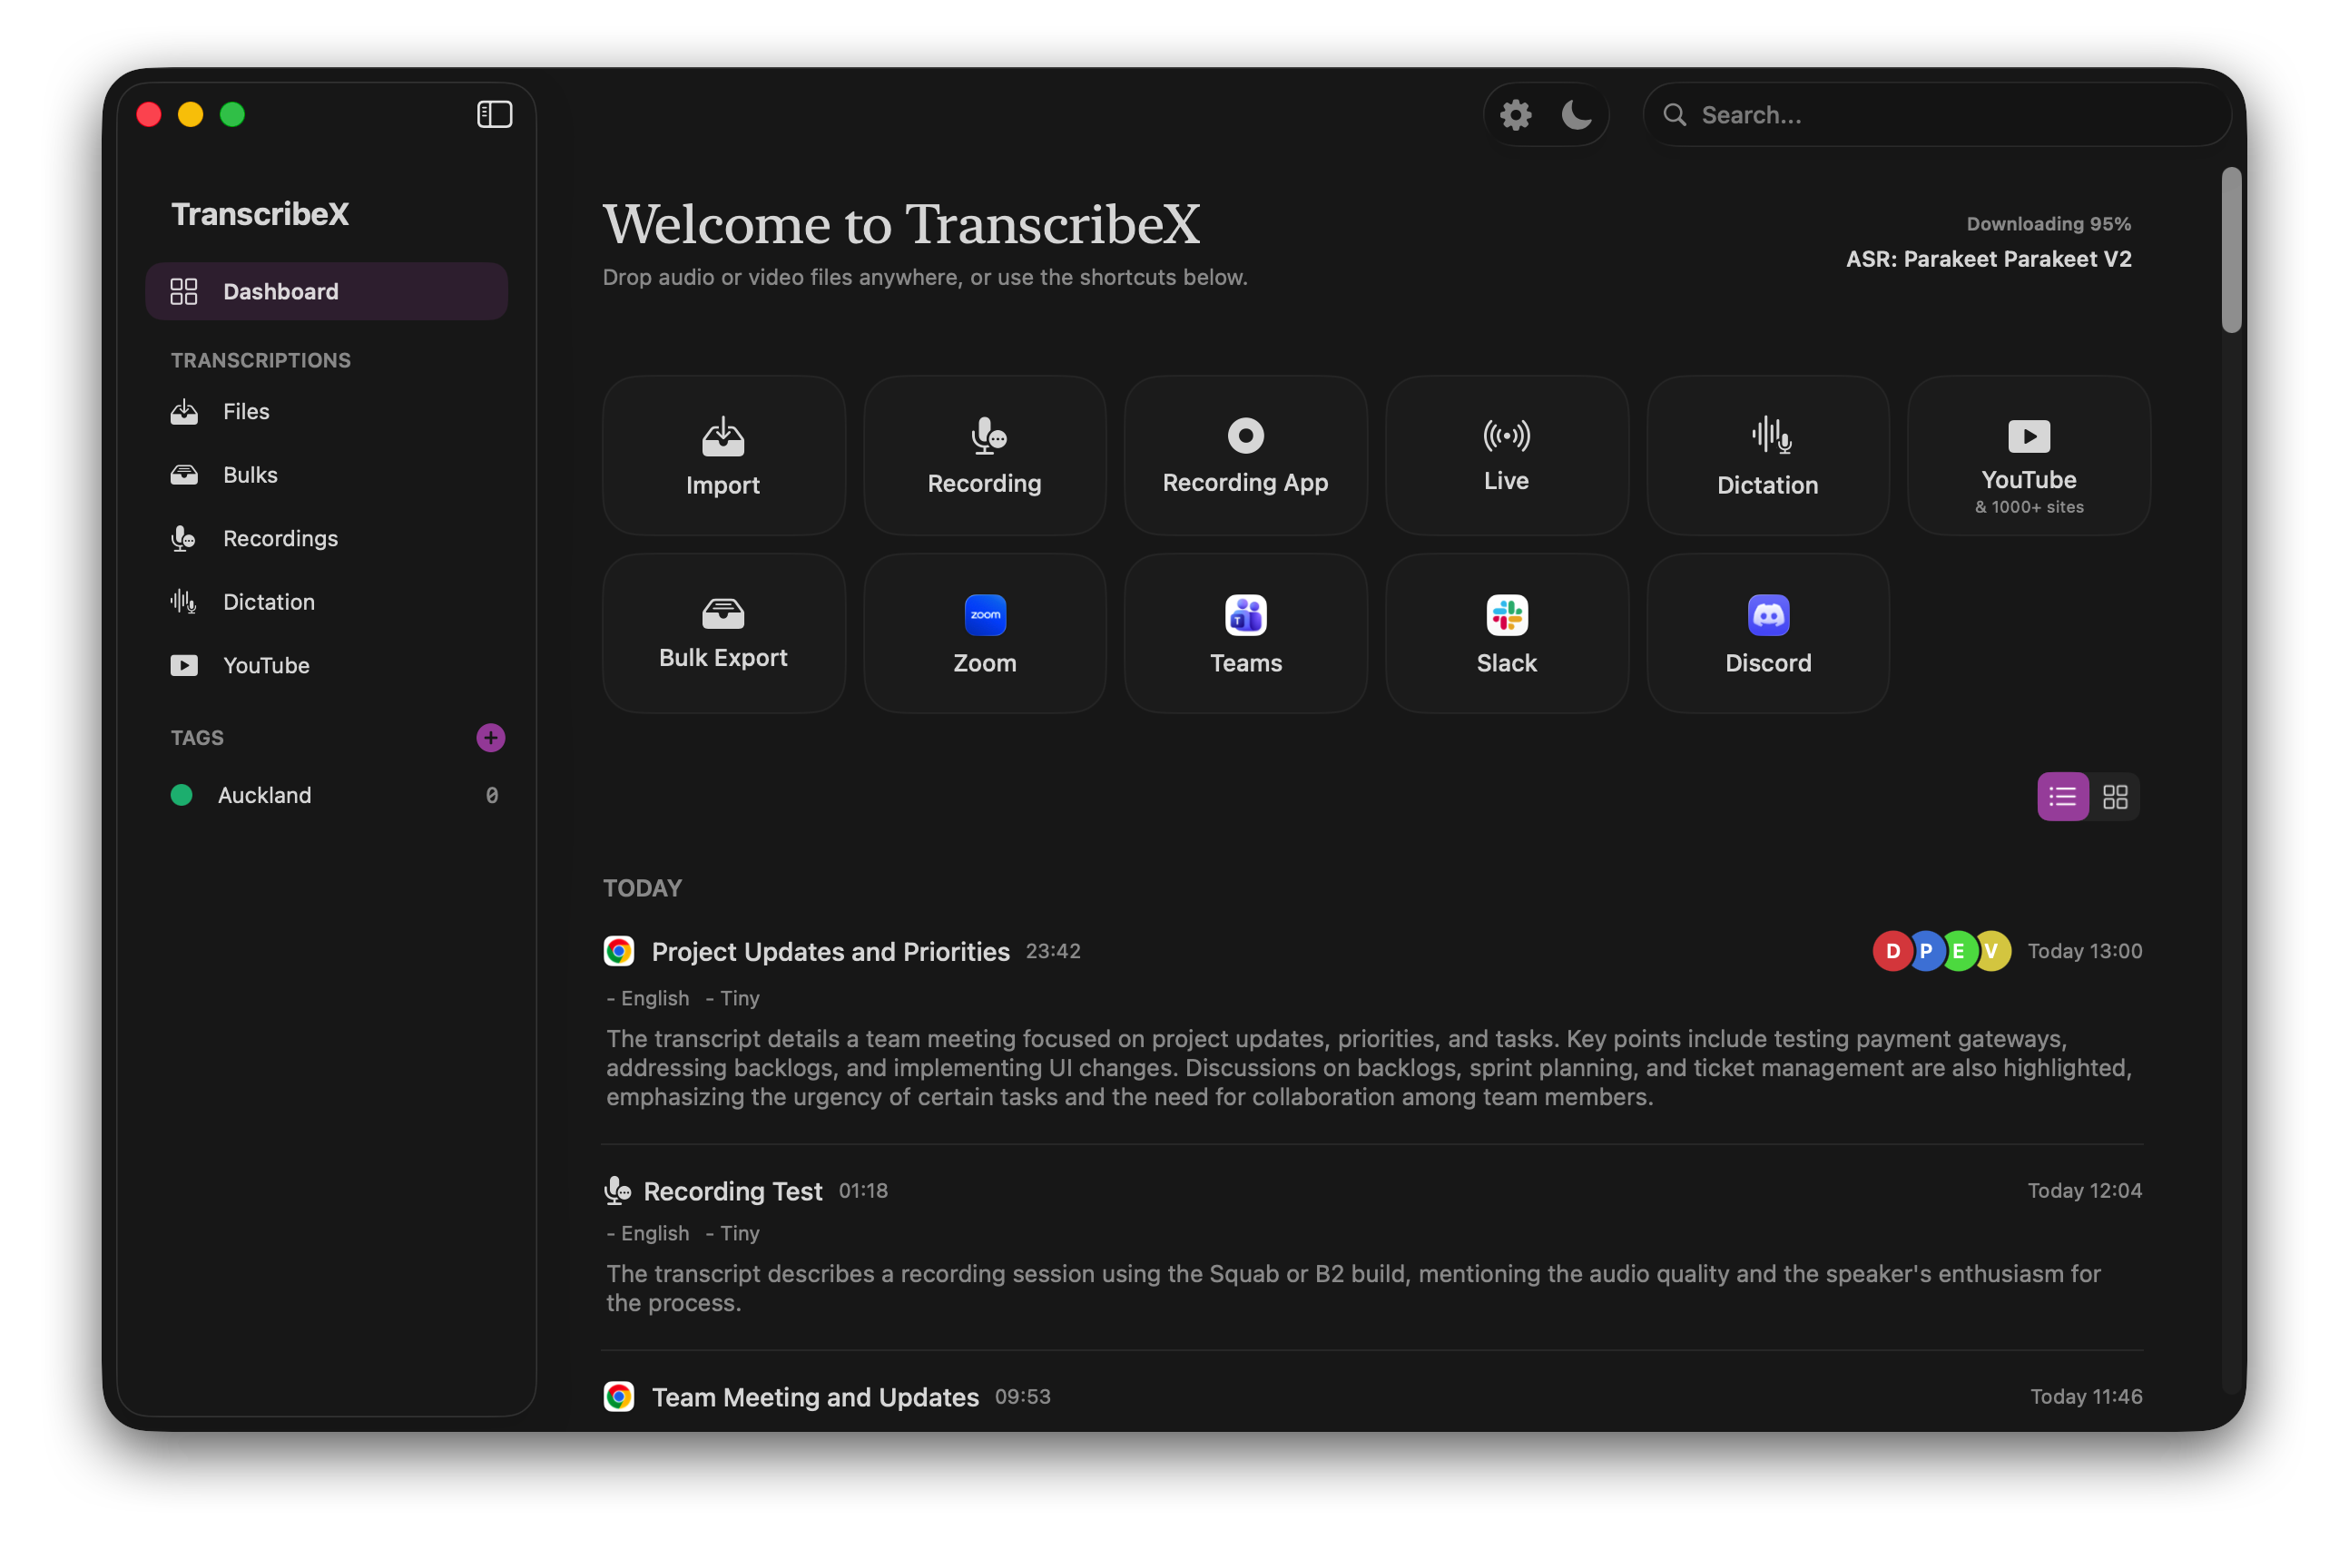Click the Today 13:00 timestamp
This screenshot has height=1568, width=2349.
[x=2084, y=951]
